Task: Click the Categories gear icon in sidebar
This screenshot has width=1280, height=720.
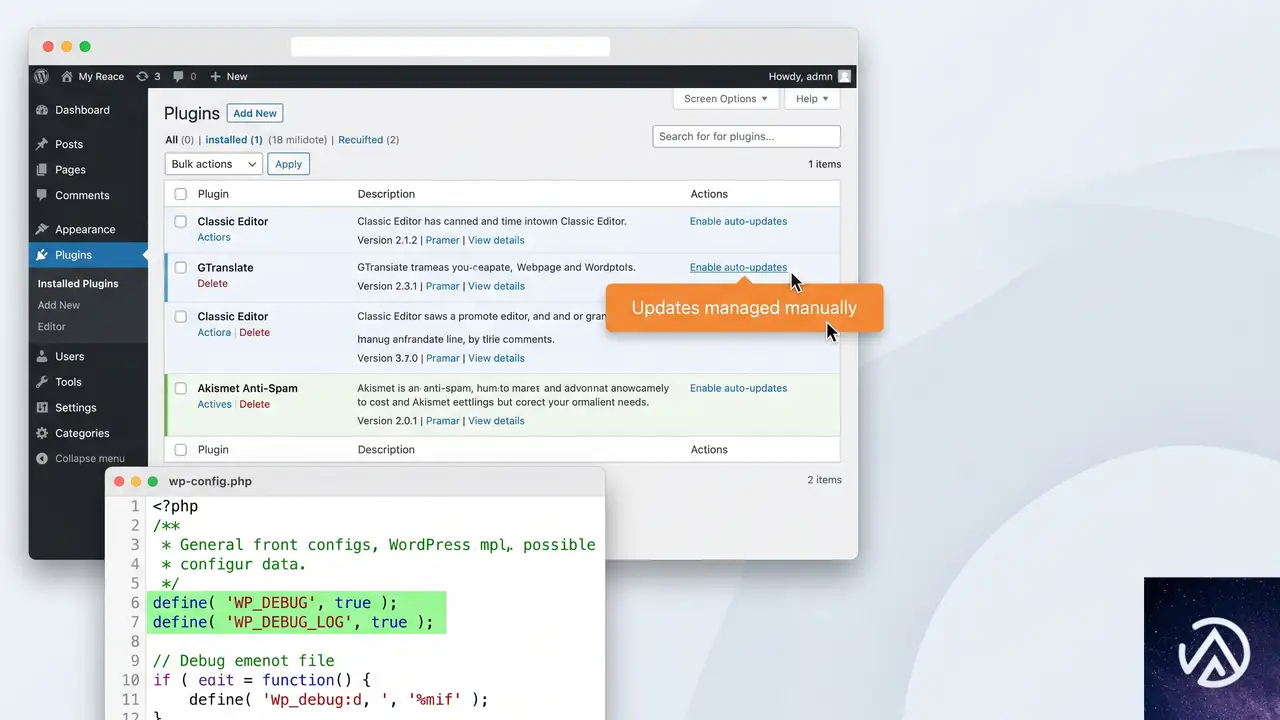Action: tap(42, 433)
